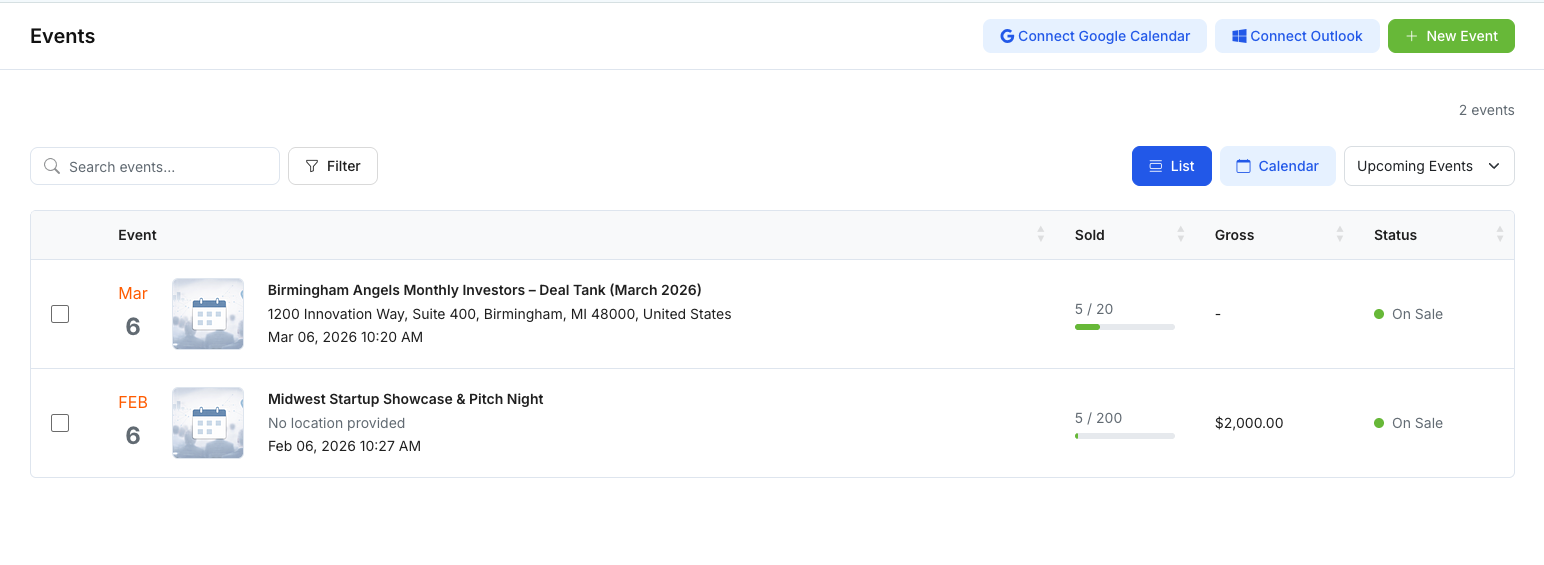Click the 5 / 20 sold progress bar
Image resolution: width=1544 pixels, height=565 pixels.
[x=1124, y=327]
